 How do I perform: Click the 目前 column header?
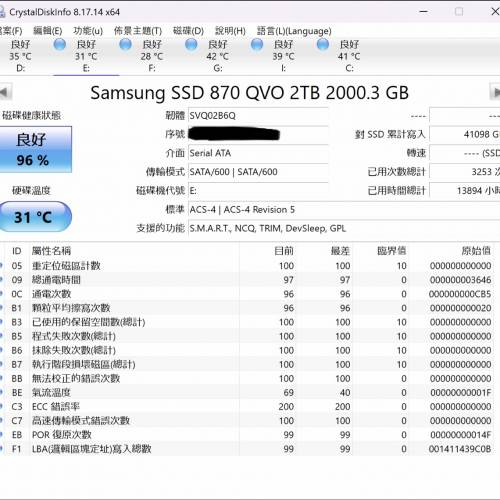click(284, 251)
